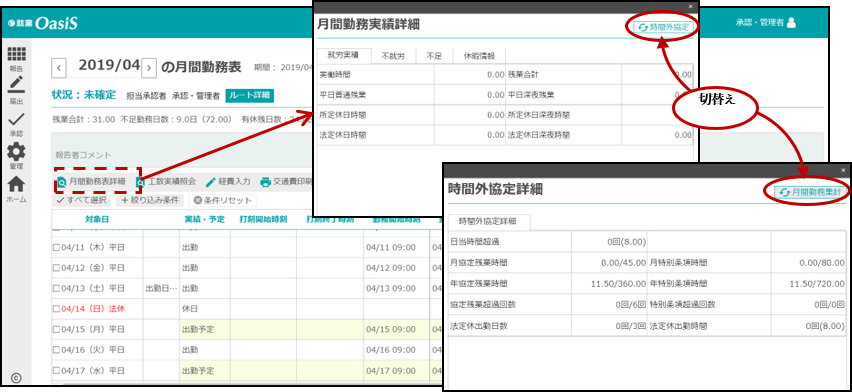Screen dimensions: 852x392
Task: Switch to the 不就労 tab
Action: tap(393, 55)
